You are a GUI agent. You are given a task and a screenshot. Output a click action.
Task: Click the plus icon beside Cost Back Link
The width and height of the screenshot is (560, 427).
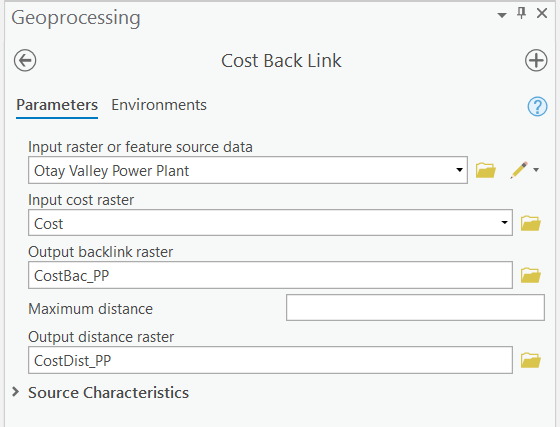coord(536,60)
